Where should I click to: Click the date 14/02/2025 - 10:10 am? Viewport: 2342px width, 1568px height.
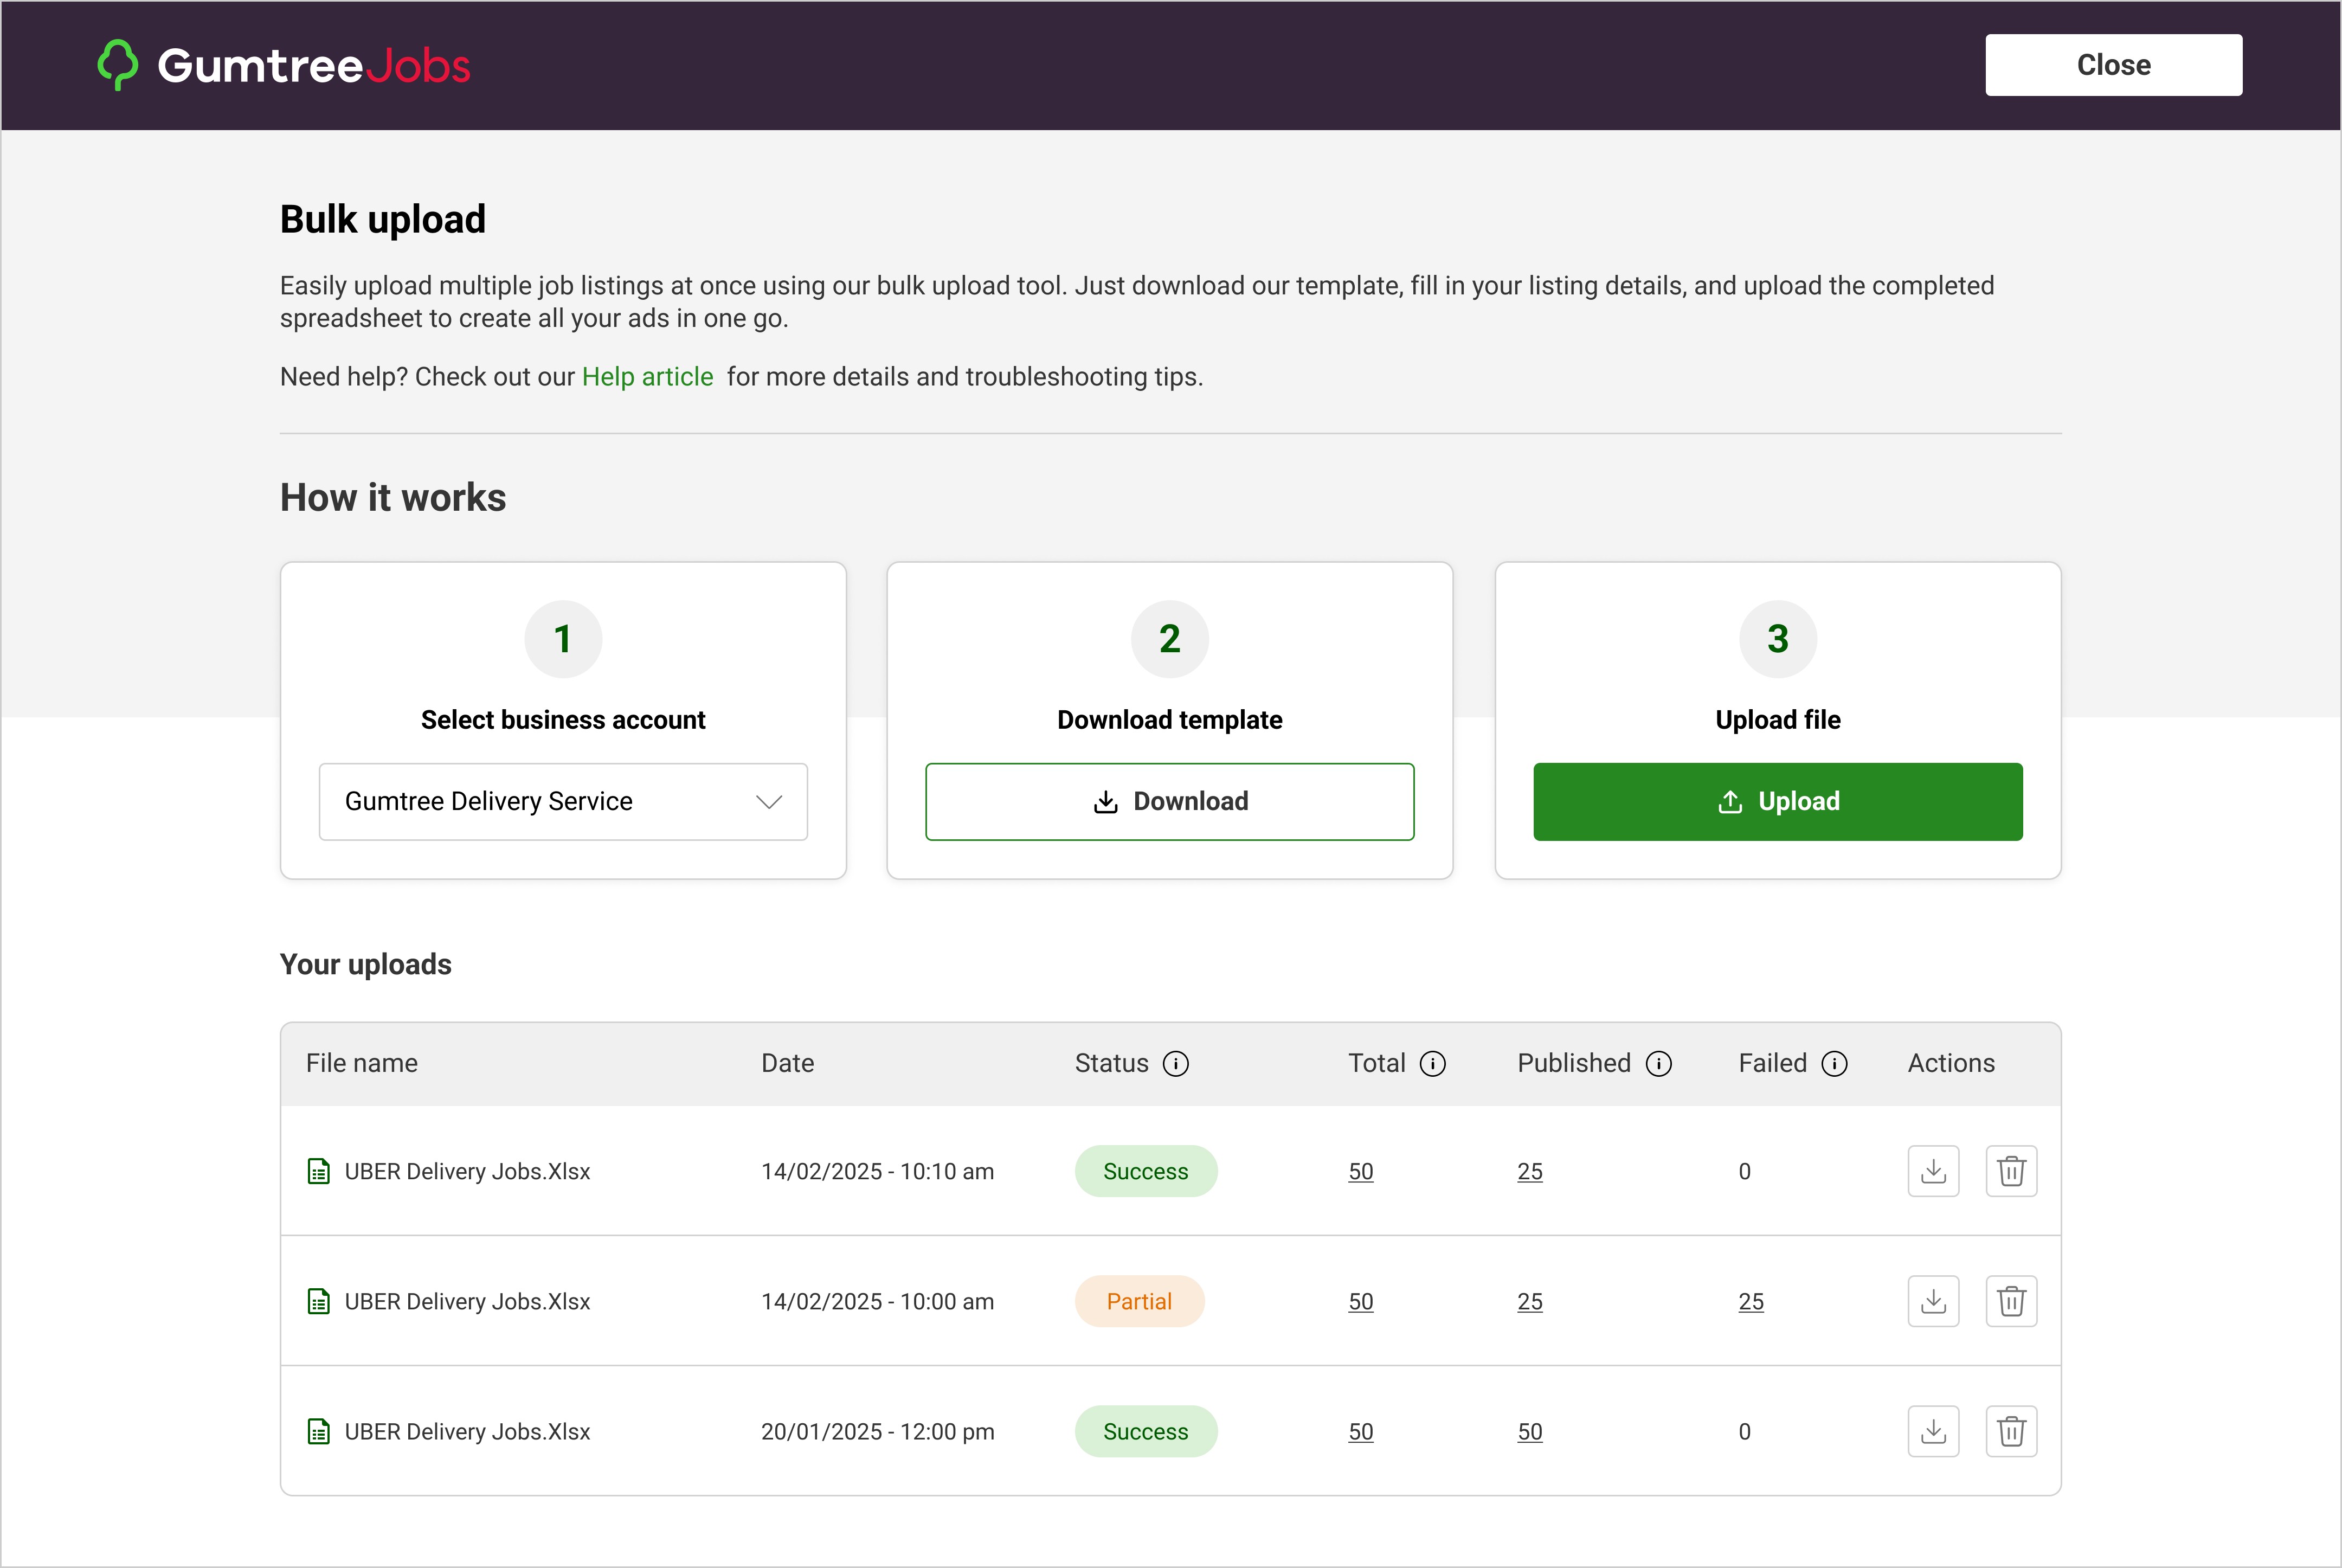click(x=878, y=1171)
